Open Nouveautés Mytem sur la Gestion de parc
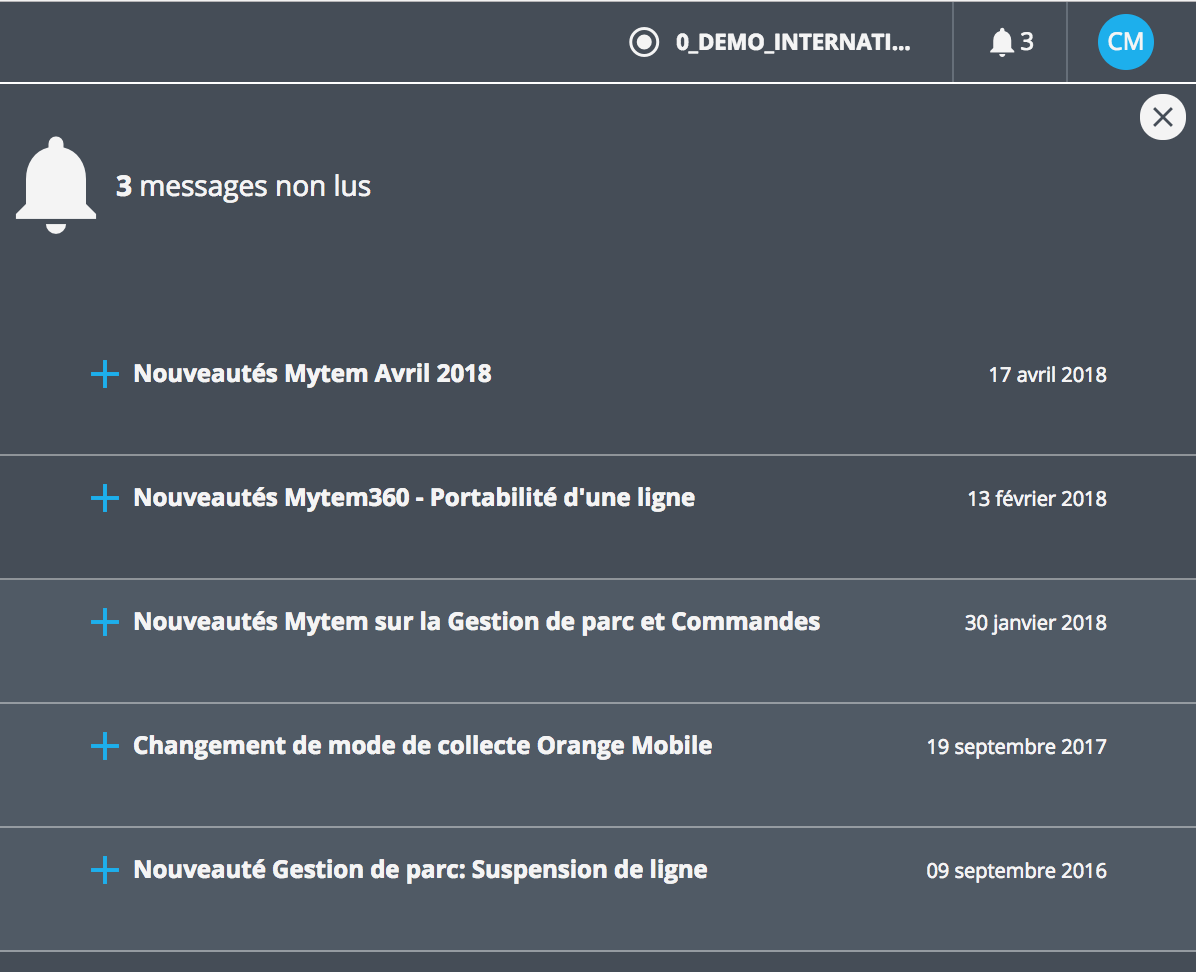Image resolution: width=1196 pixels, height=972 pixels. (x=477, y=622)
